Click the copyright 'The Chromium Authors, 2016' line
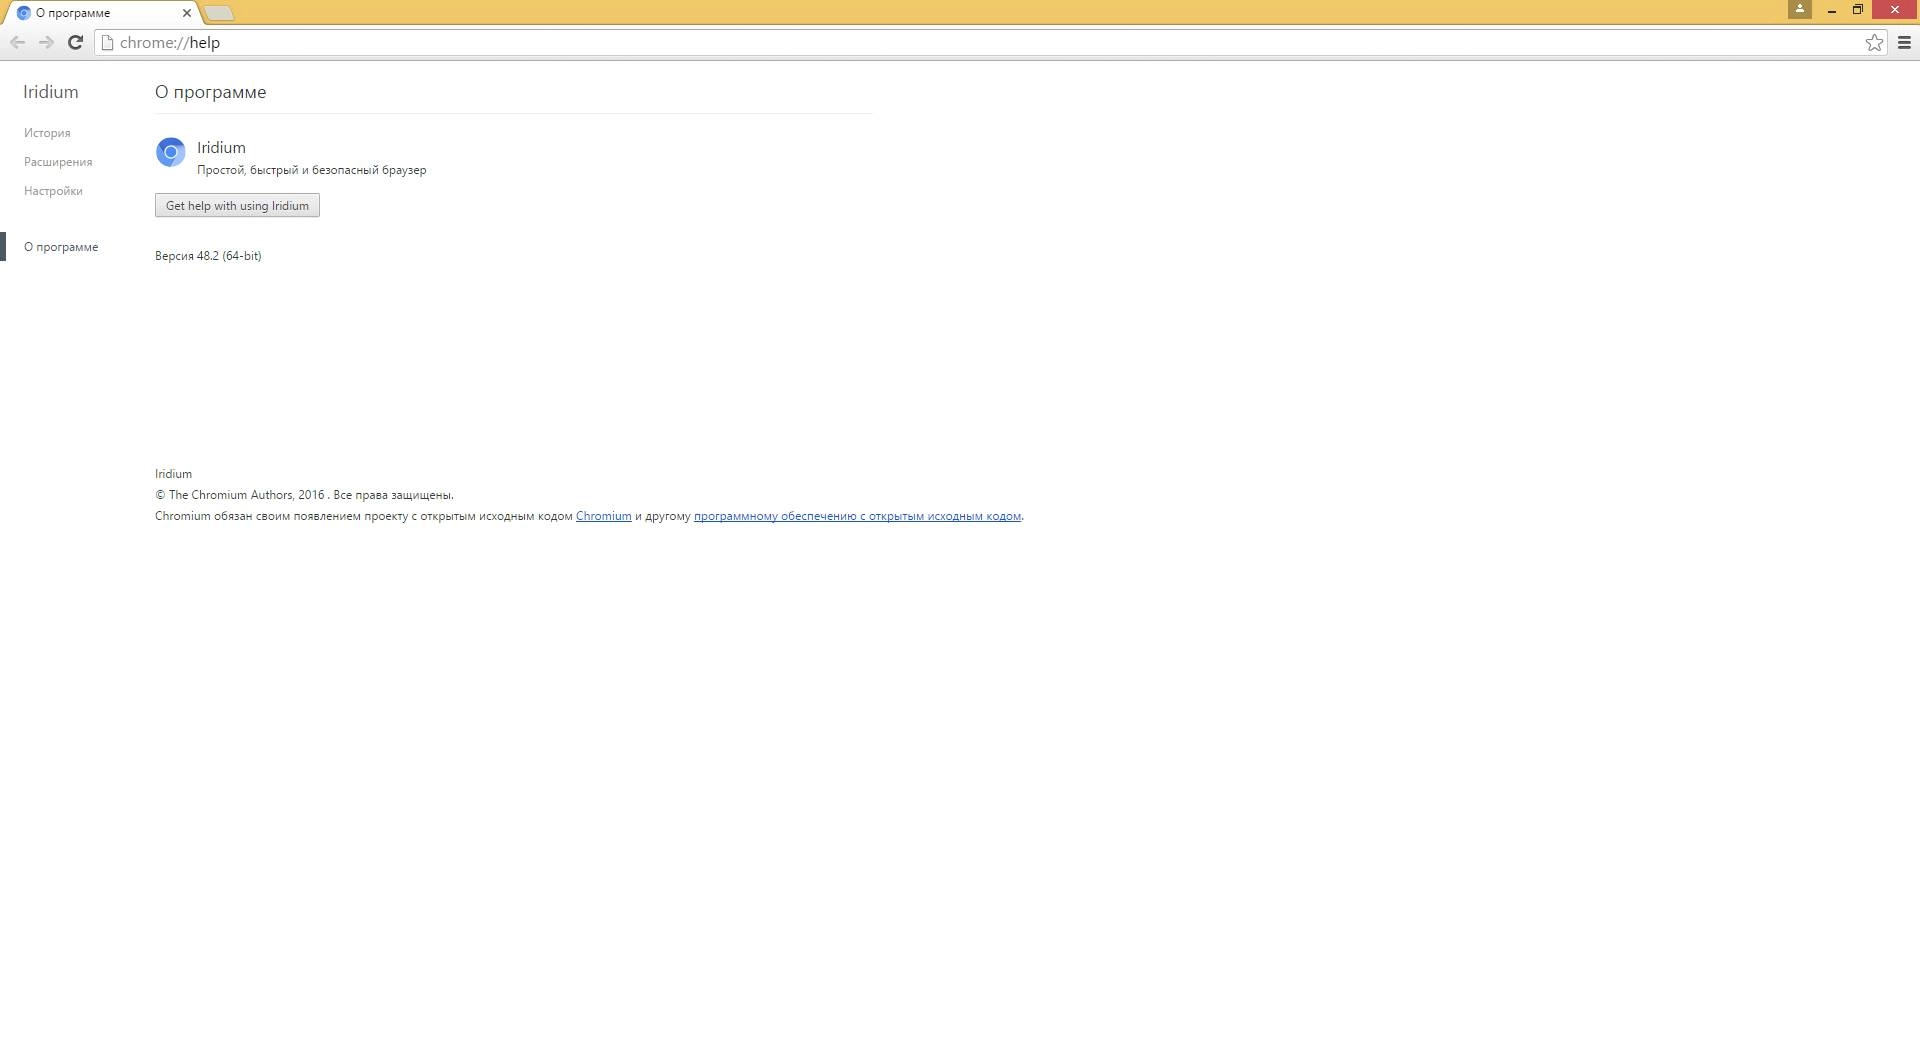 click(304, 495)
